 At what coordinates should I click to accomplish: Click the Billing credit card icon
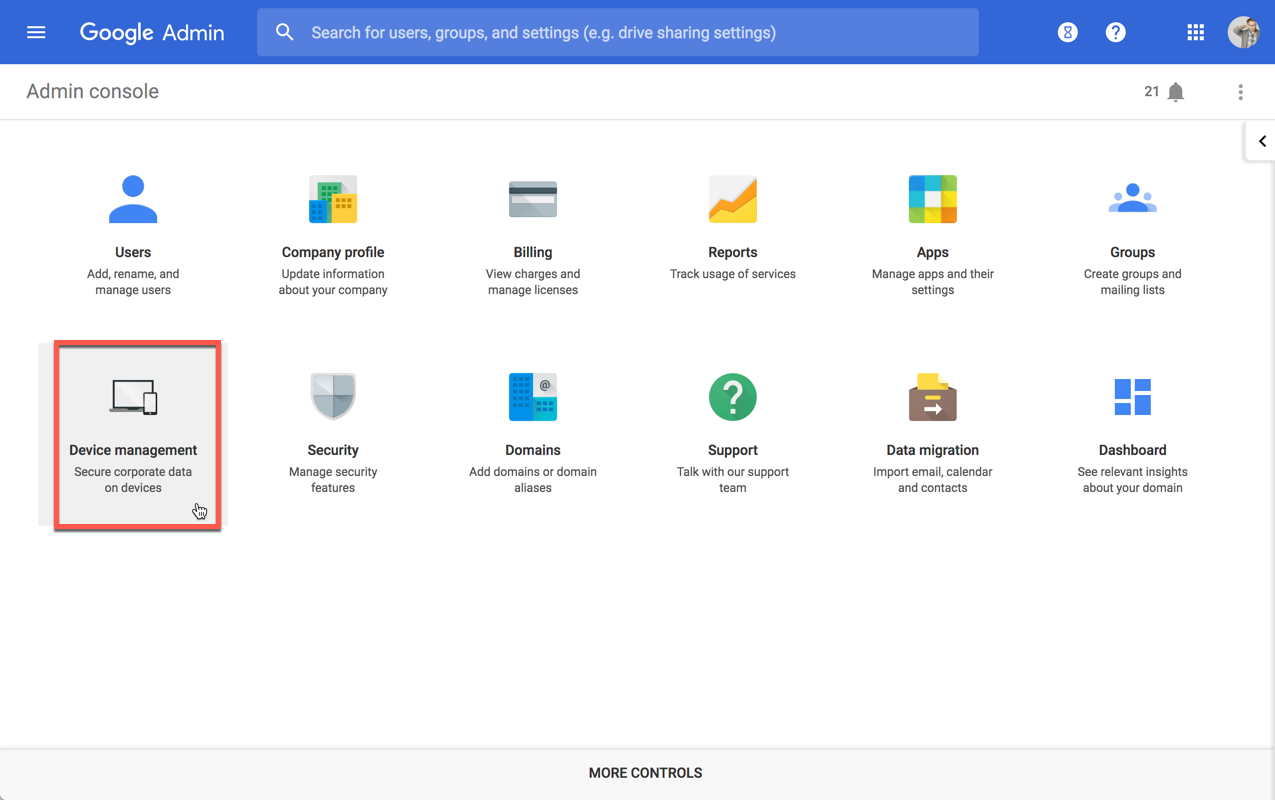tap(533, 200)
